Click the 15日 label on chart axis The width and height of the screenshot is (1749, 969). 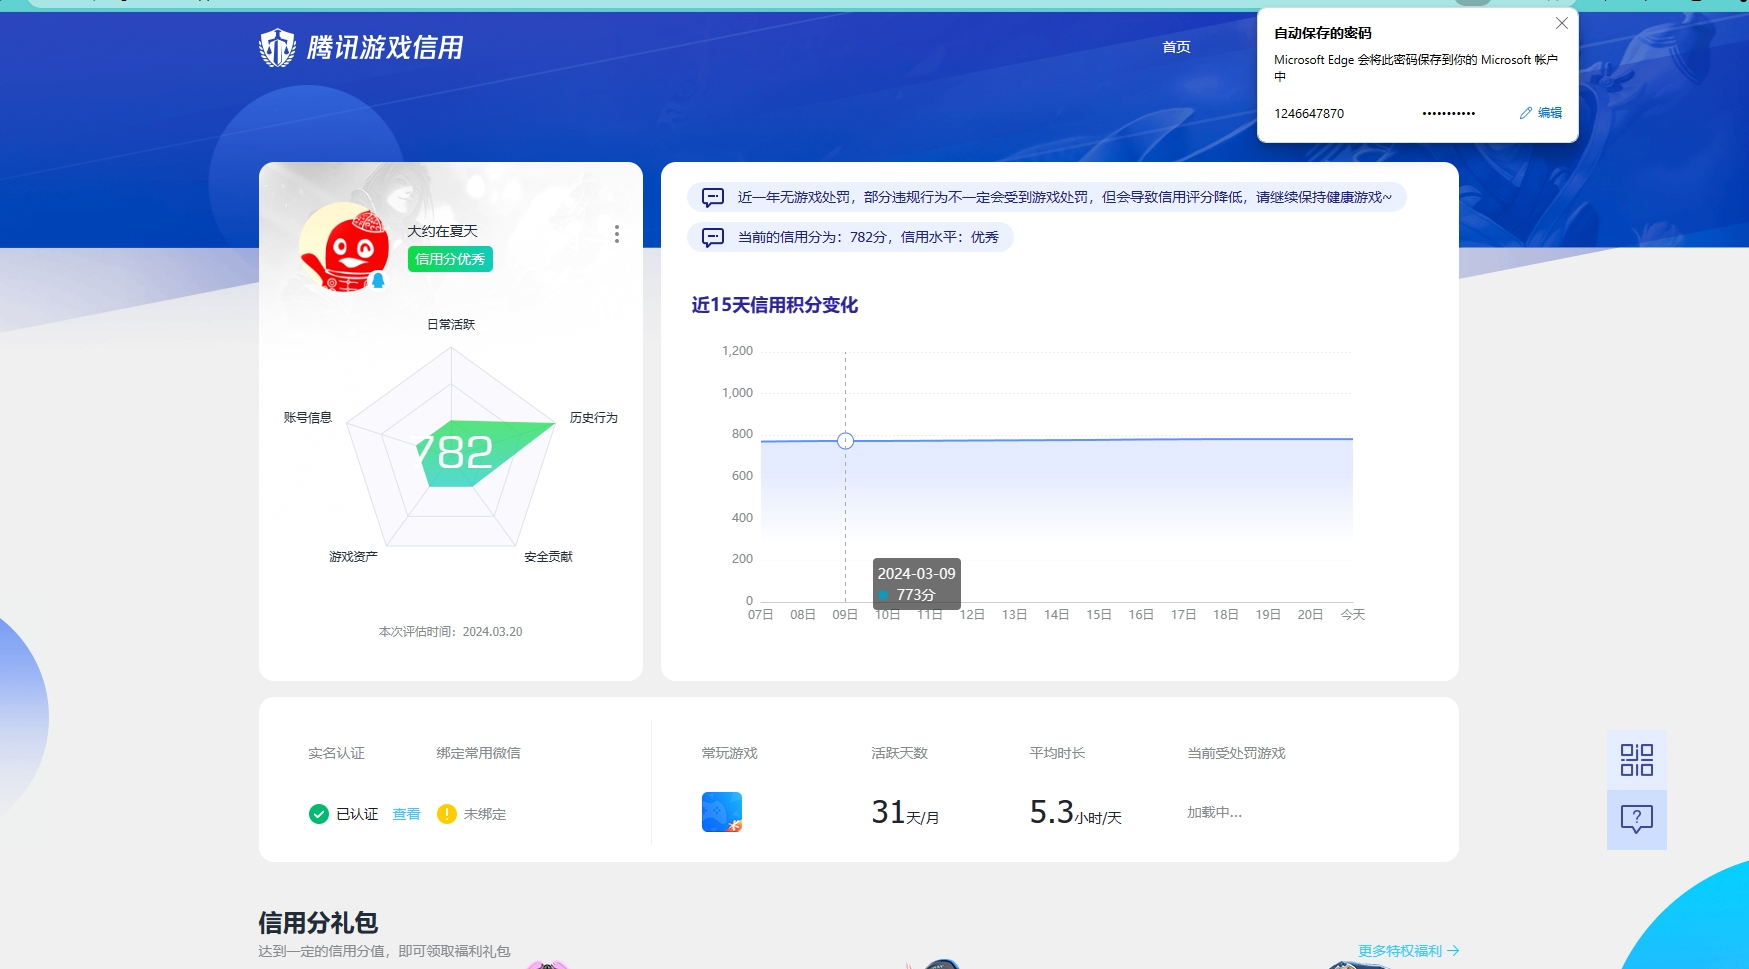(x=1099, y=615)
